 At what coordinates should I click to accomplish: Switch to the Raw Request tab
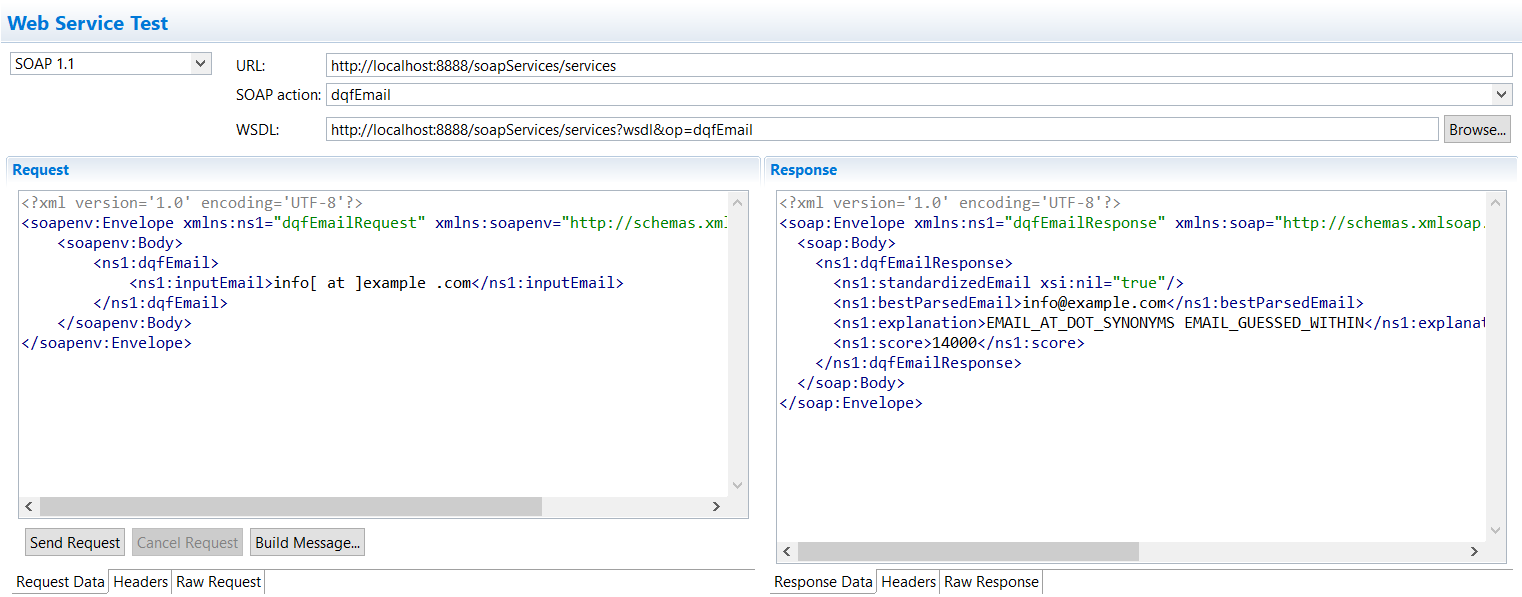[x=218, y=581]
